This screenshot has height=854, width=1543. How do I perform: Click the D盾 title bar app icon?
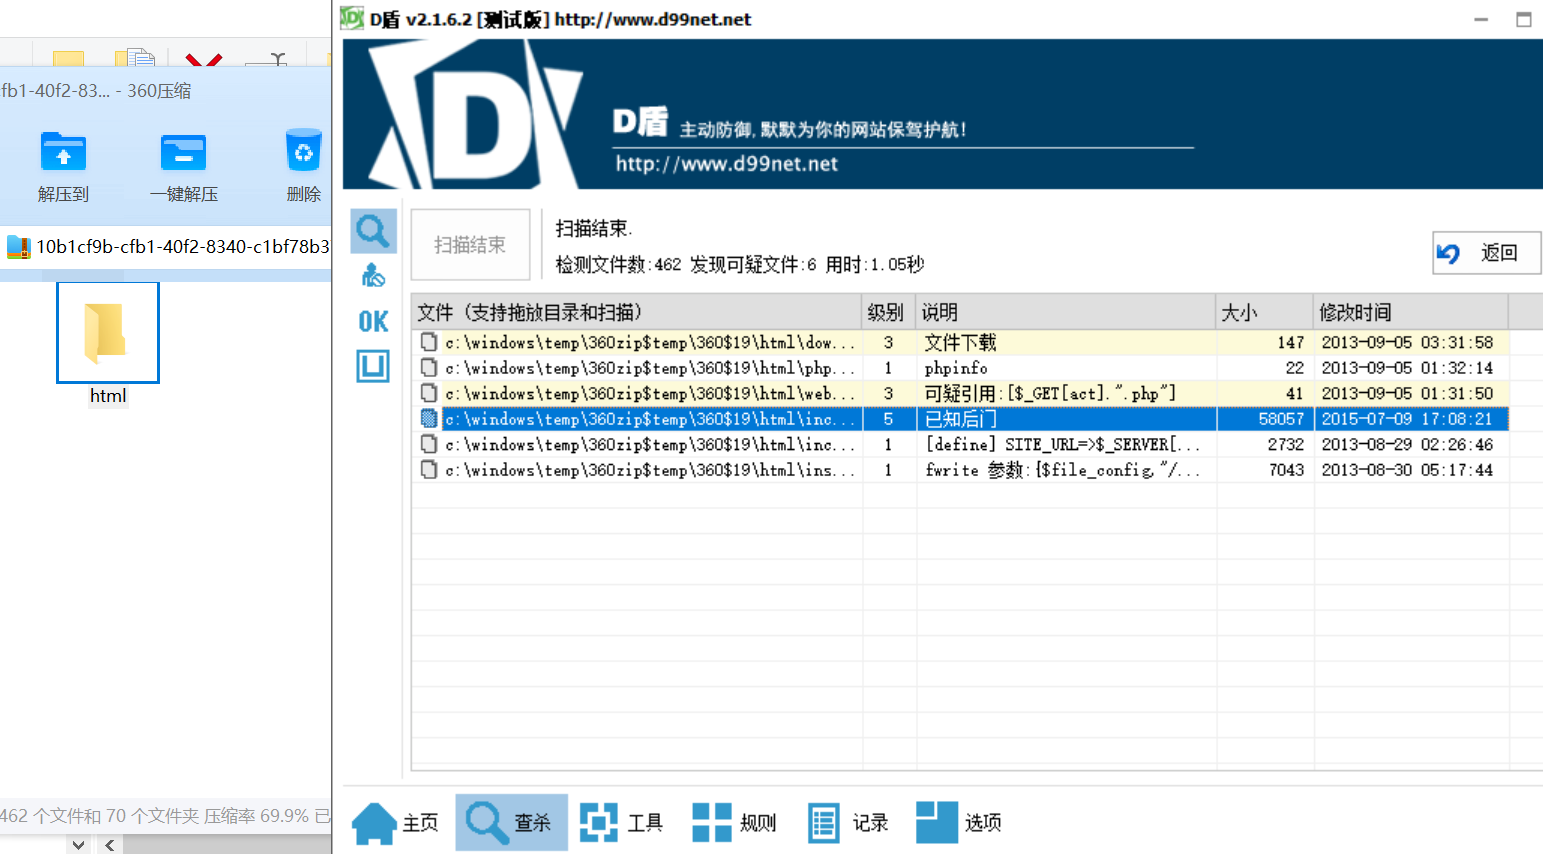[x=352, y=18]
